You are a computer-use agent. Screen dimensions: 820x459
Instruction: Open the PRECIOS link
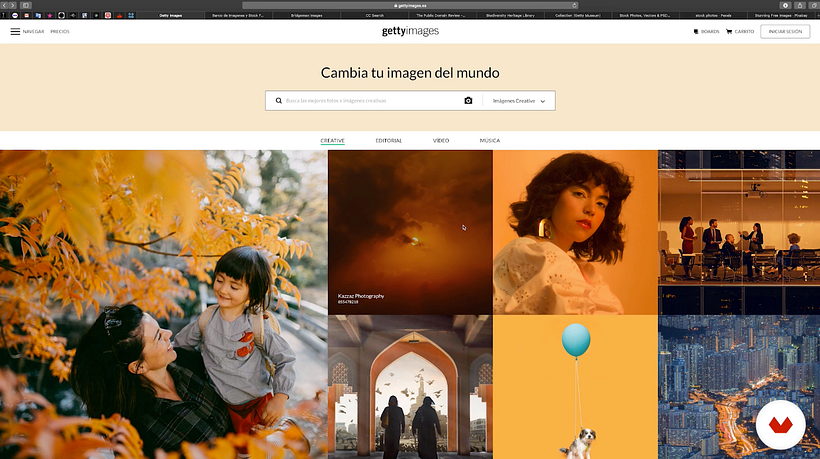click(x=60, y=31)
